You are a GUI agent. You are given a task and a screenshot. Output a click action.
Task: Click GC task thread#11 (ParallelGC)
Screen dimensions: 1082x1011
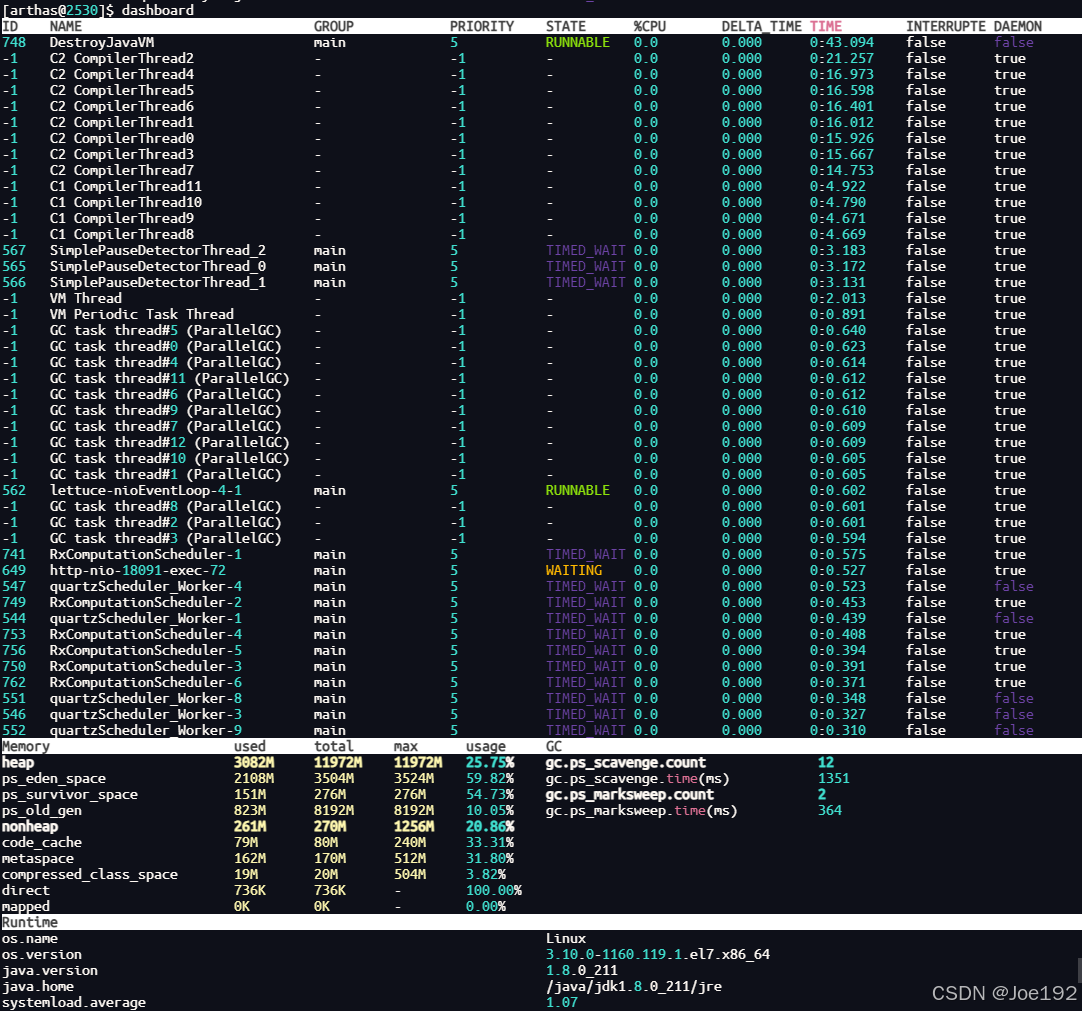169,378
